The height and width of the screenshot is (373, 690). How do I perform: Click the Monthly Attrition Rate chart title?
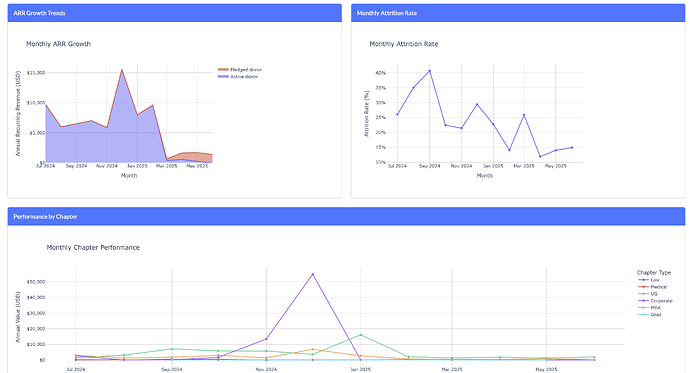(404, 44)
